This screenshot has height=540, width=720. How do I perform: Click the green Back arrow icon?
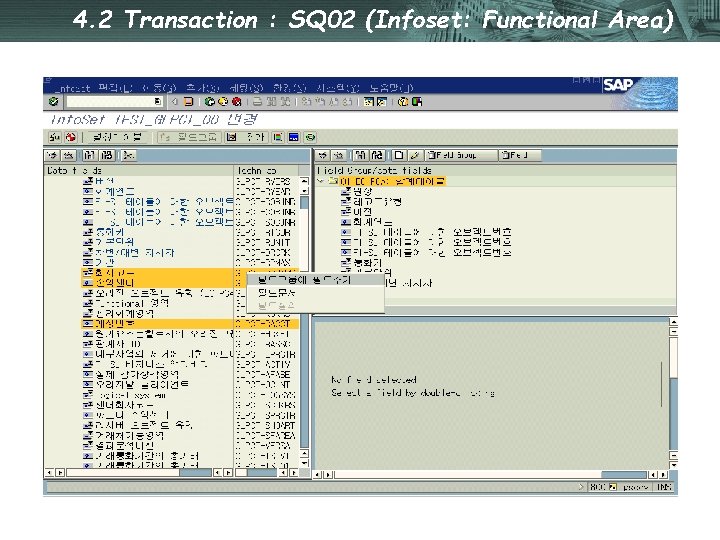point(210,101)
